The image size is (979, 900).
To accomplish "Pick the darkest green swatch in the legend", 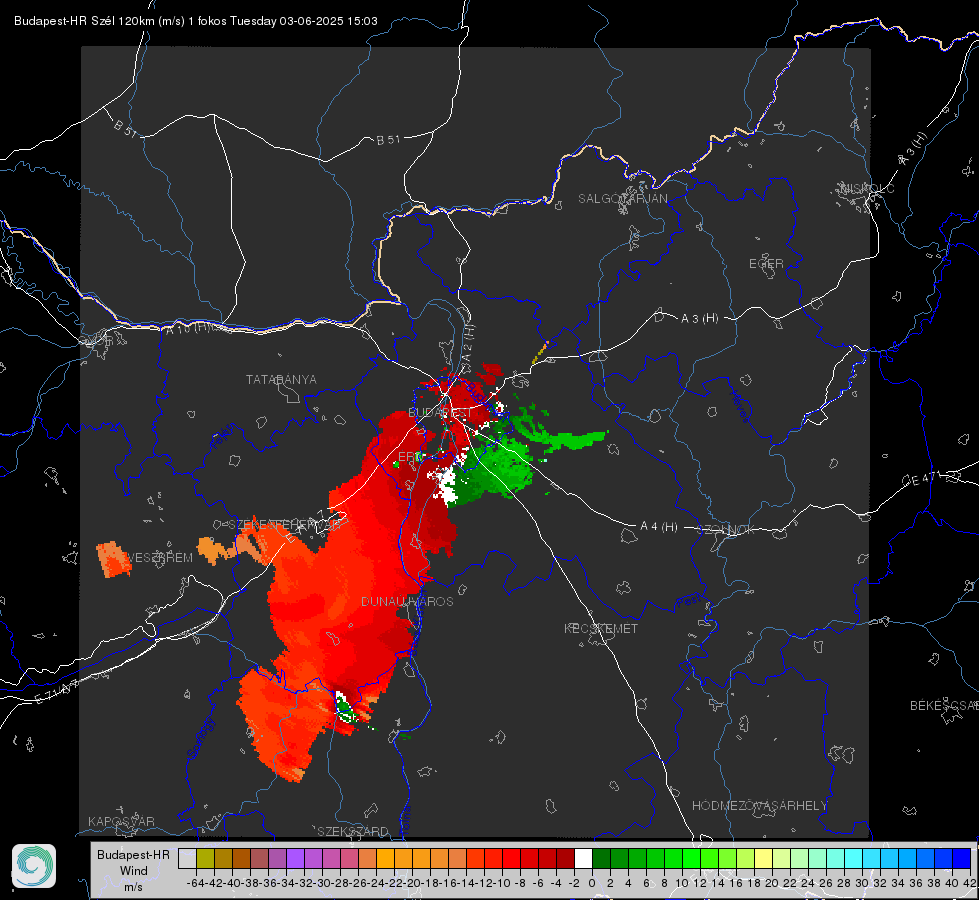I will pos(601,858).
